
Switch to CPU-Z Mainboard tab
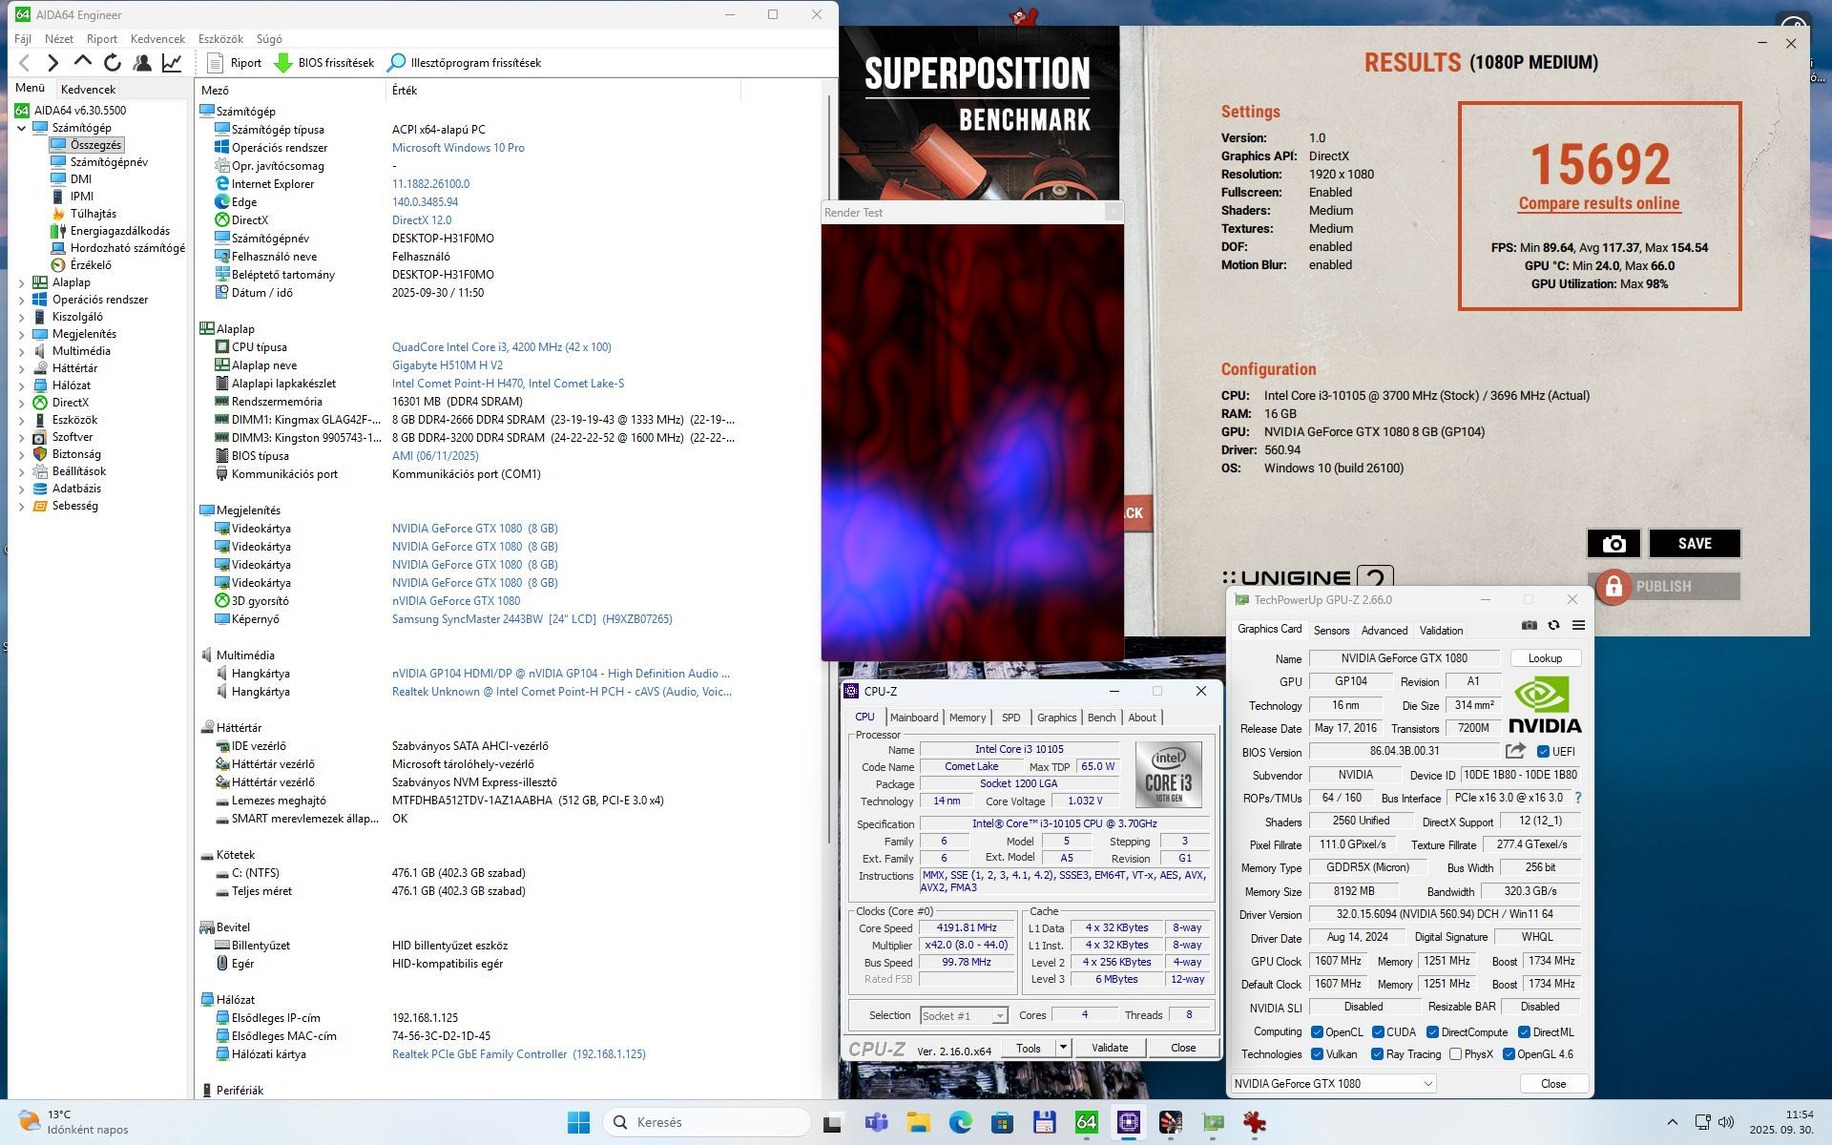914,717
